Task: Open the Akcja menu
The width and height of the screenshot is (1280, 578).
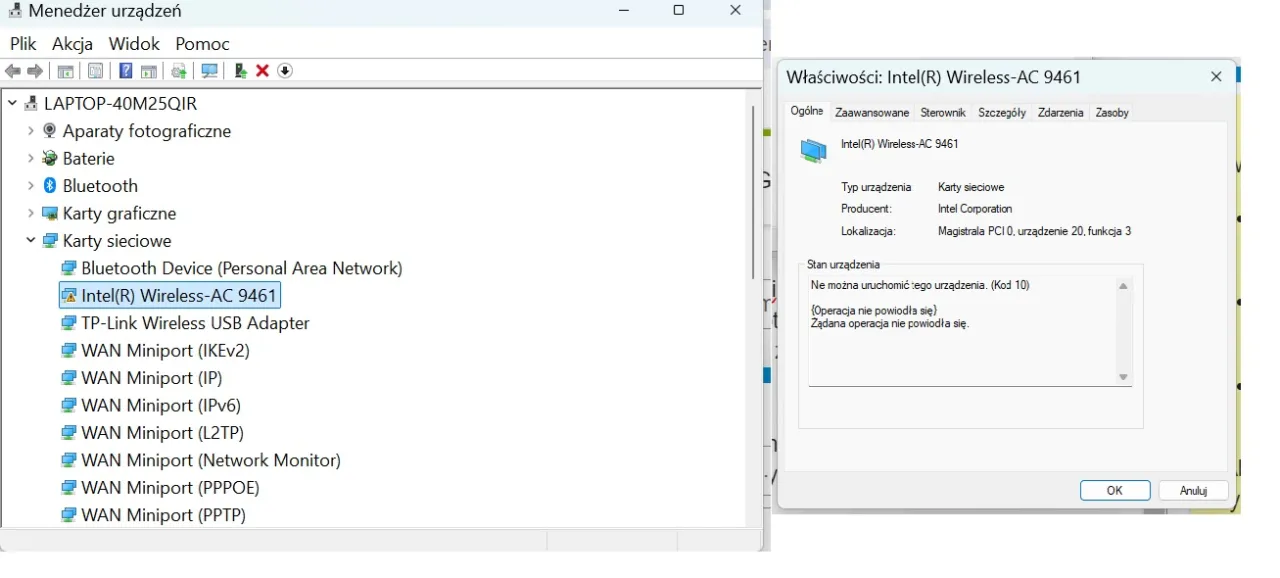Action: [x=71, y=43]
